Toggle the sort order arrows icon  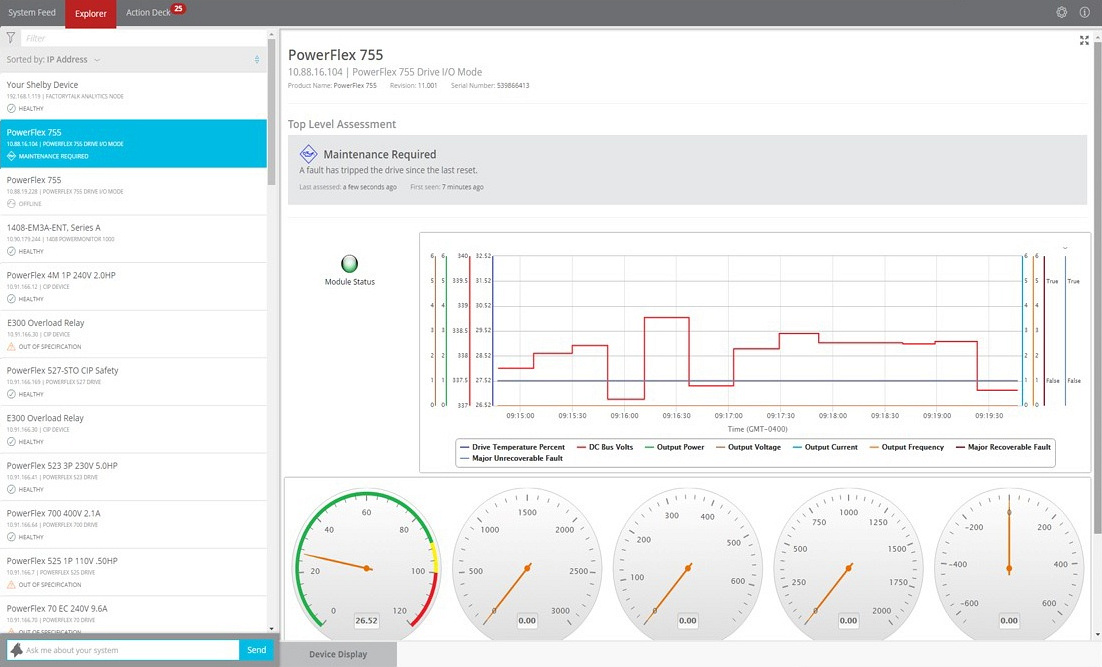point(257,60)
